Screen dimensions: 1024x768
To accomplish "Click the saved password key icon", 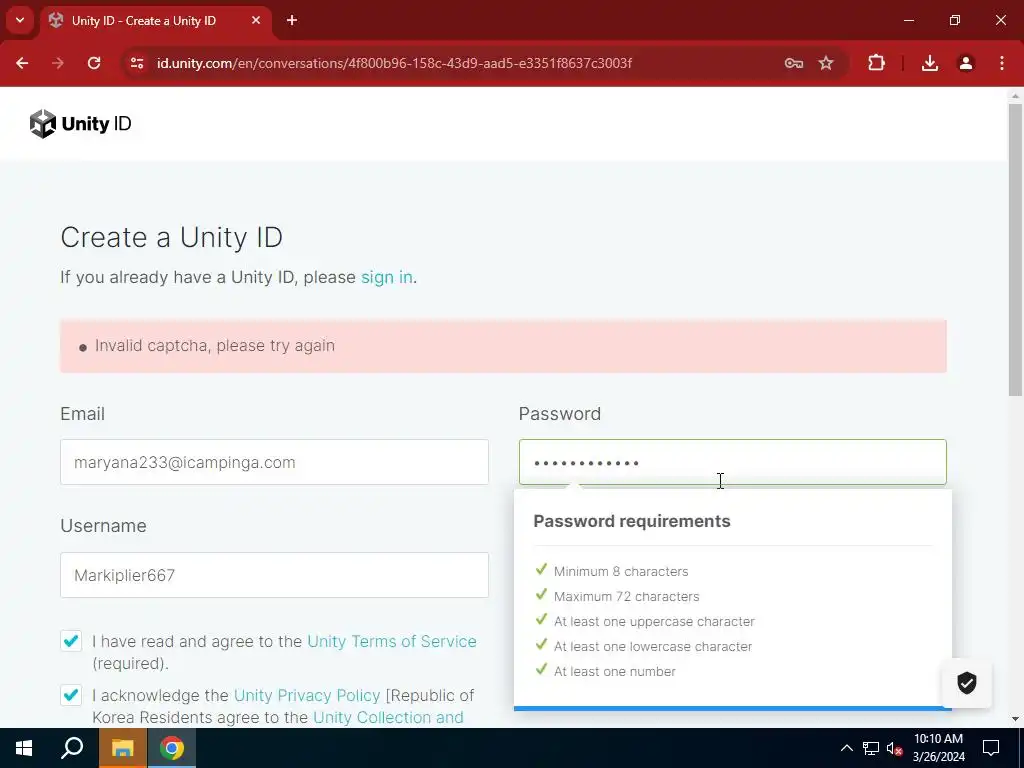I will click(793, 63).
